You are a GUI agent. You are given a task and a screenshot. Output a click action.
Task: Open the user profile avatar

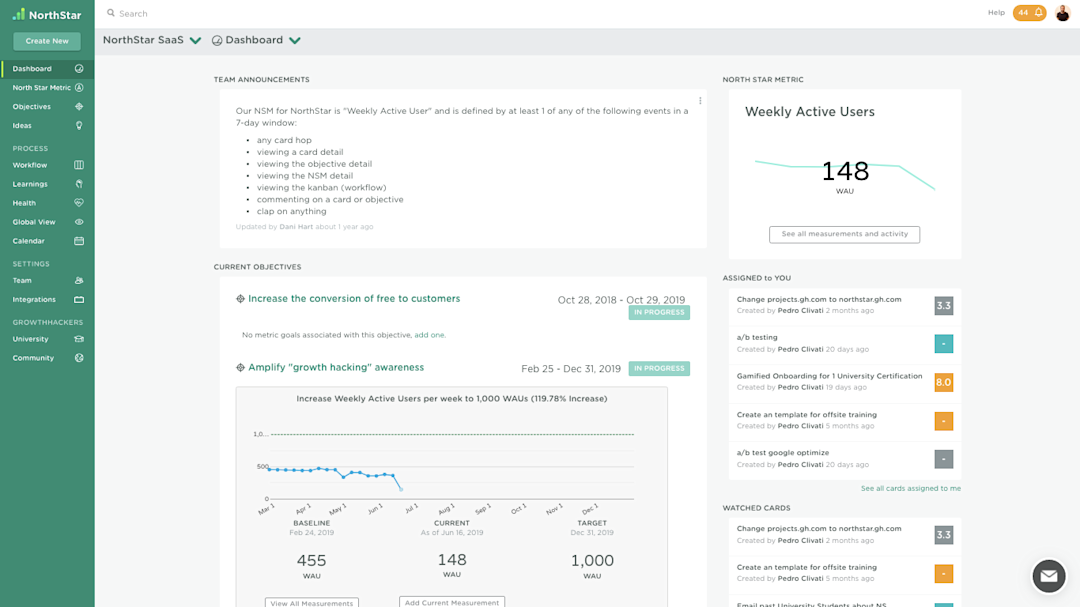click(x=1062, y=12)
